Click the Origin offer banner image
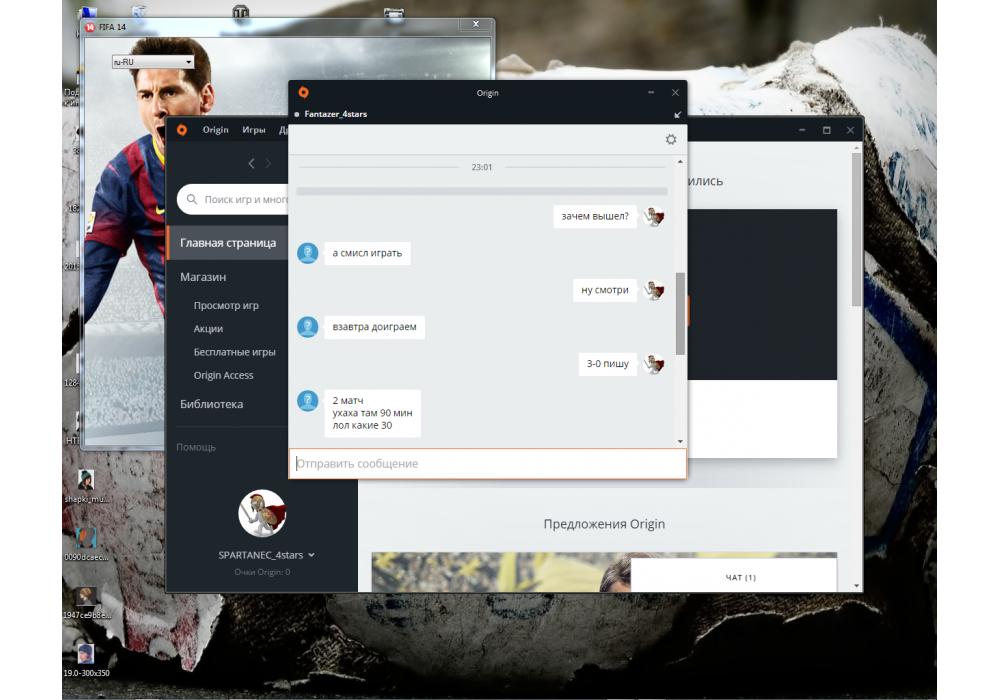 pyautogui.click(x=501, y=572)
